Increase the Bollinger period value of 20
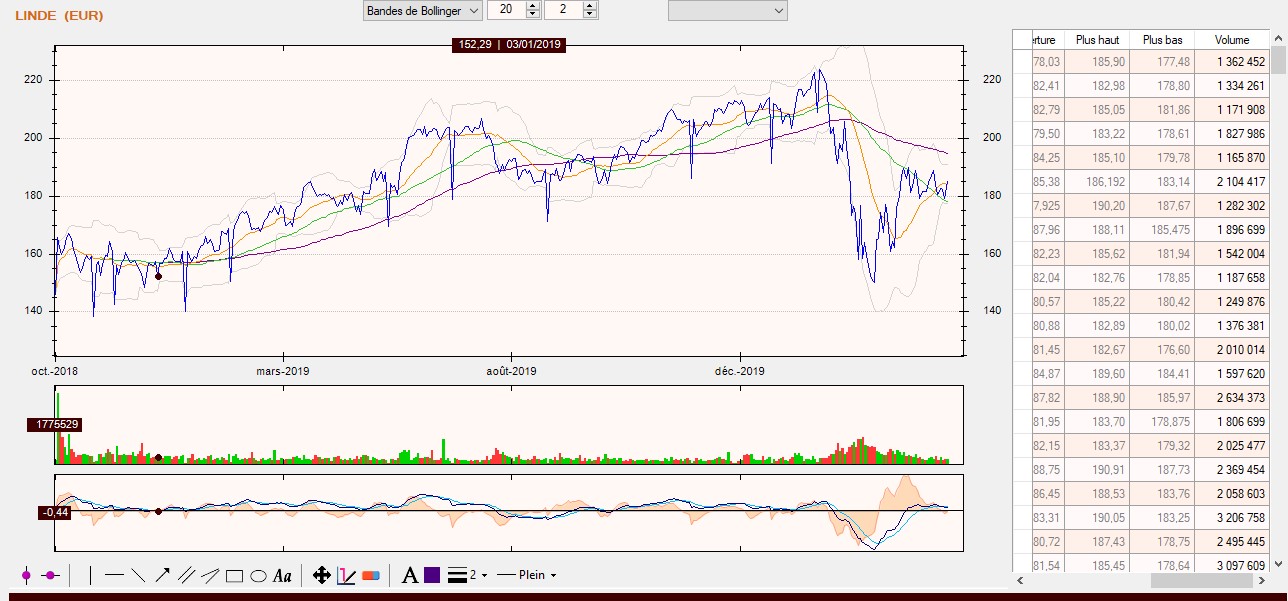The width and height of the screenshot is (1288, 601). point(532,6)
